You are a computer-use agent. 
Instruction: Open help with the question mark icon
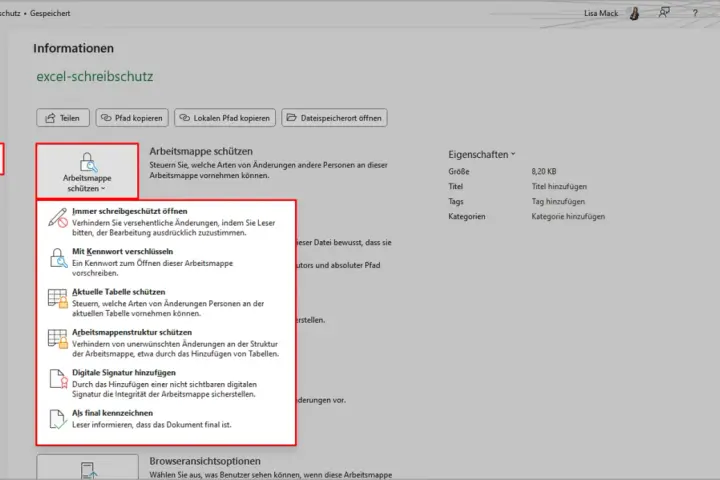[695, 13]
